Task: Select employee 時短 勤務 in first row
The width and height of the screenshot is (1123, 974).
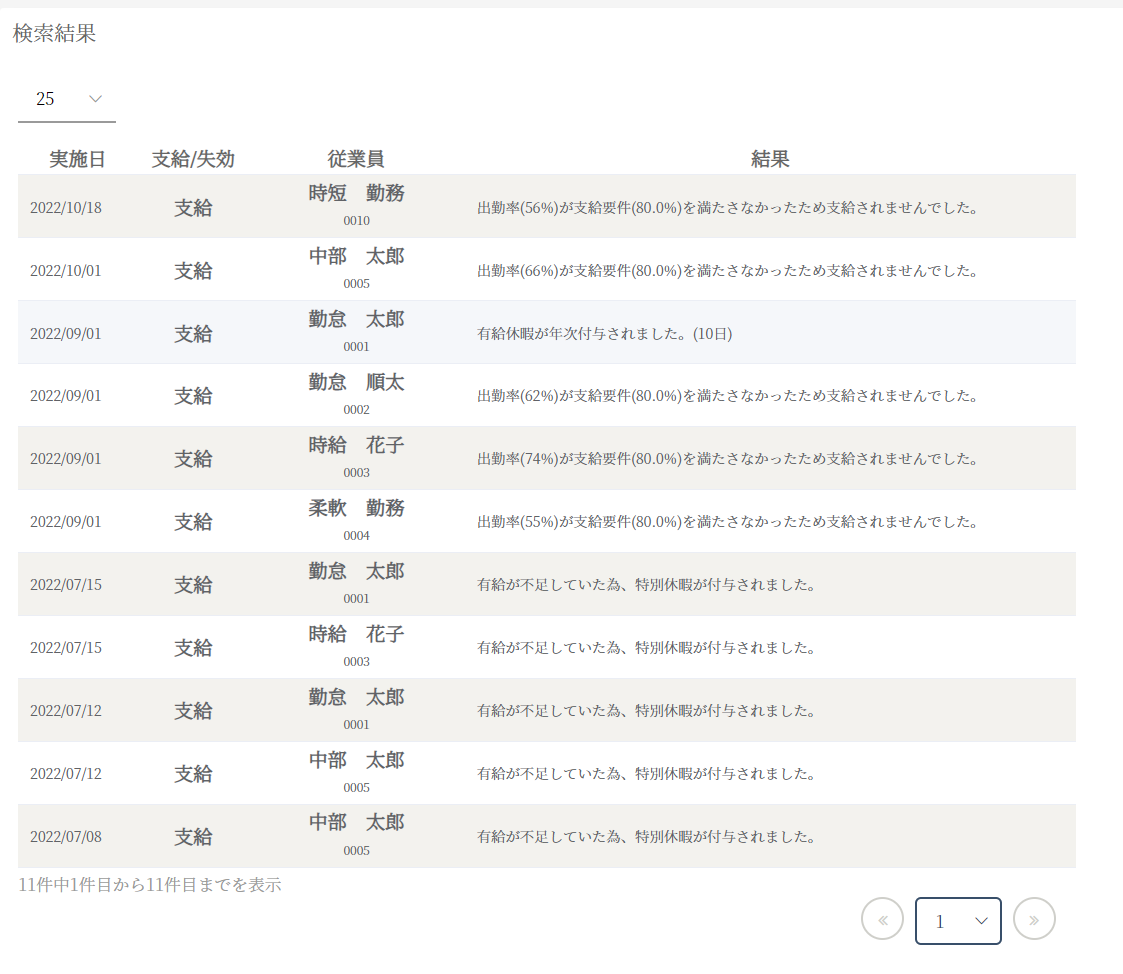Action: coord(356,194)
